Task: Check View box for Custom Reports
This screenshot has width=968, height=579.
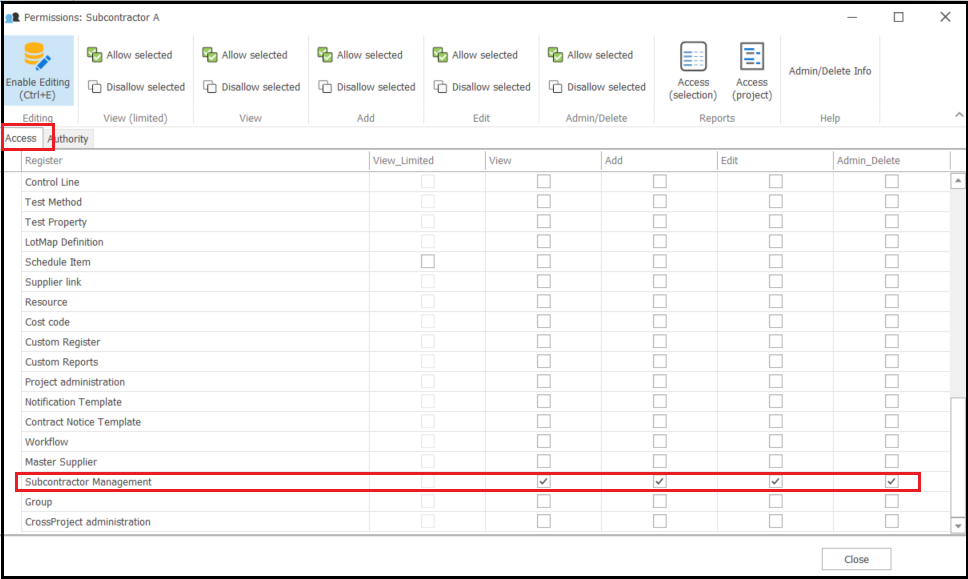Action: pos(544,362)
